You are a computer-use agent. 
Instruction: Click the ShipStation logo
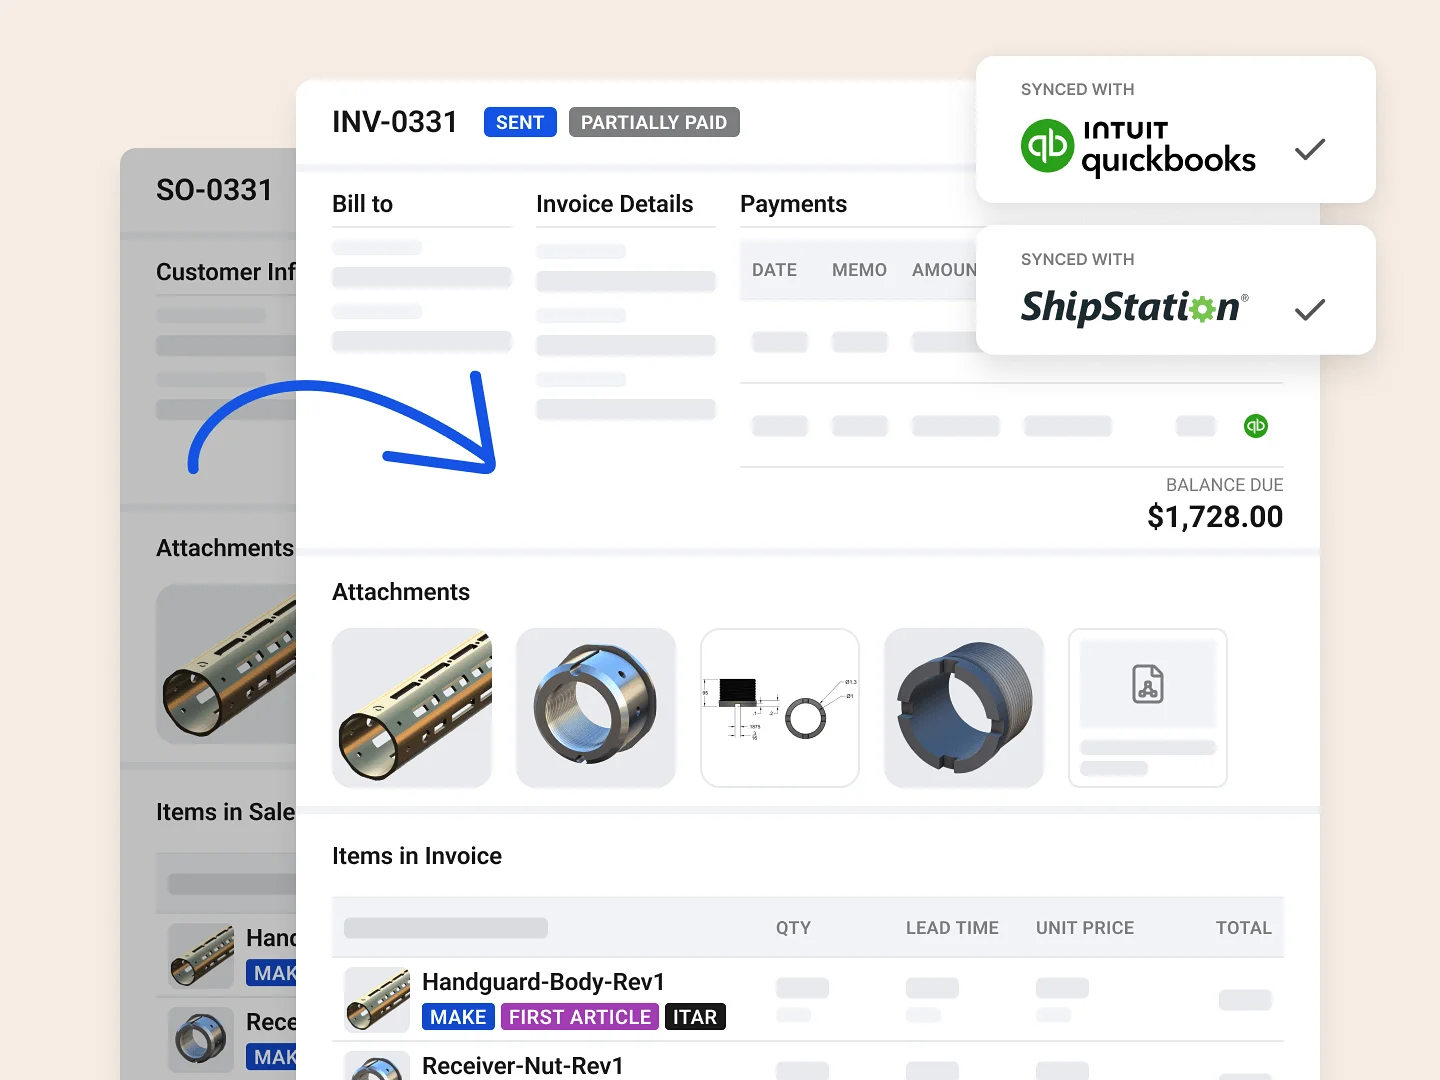(1135, 307)
